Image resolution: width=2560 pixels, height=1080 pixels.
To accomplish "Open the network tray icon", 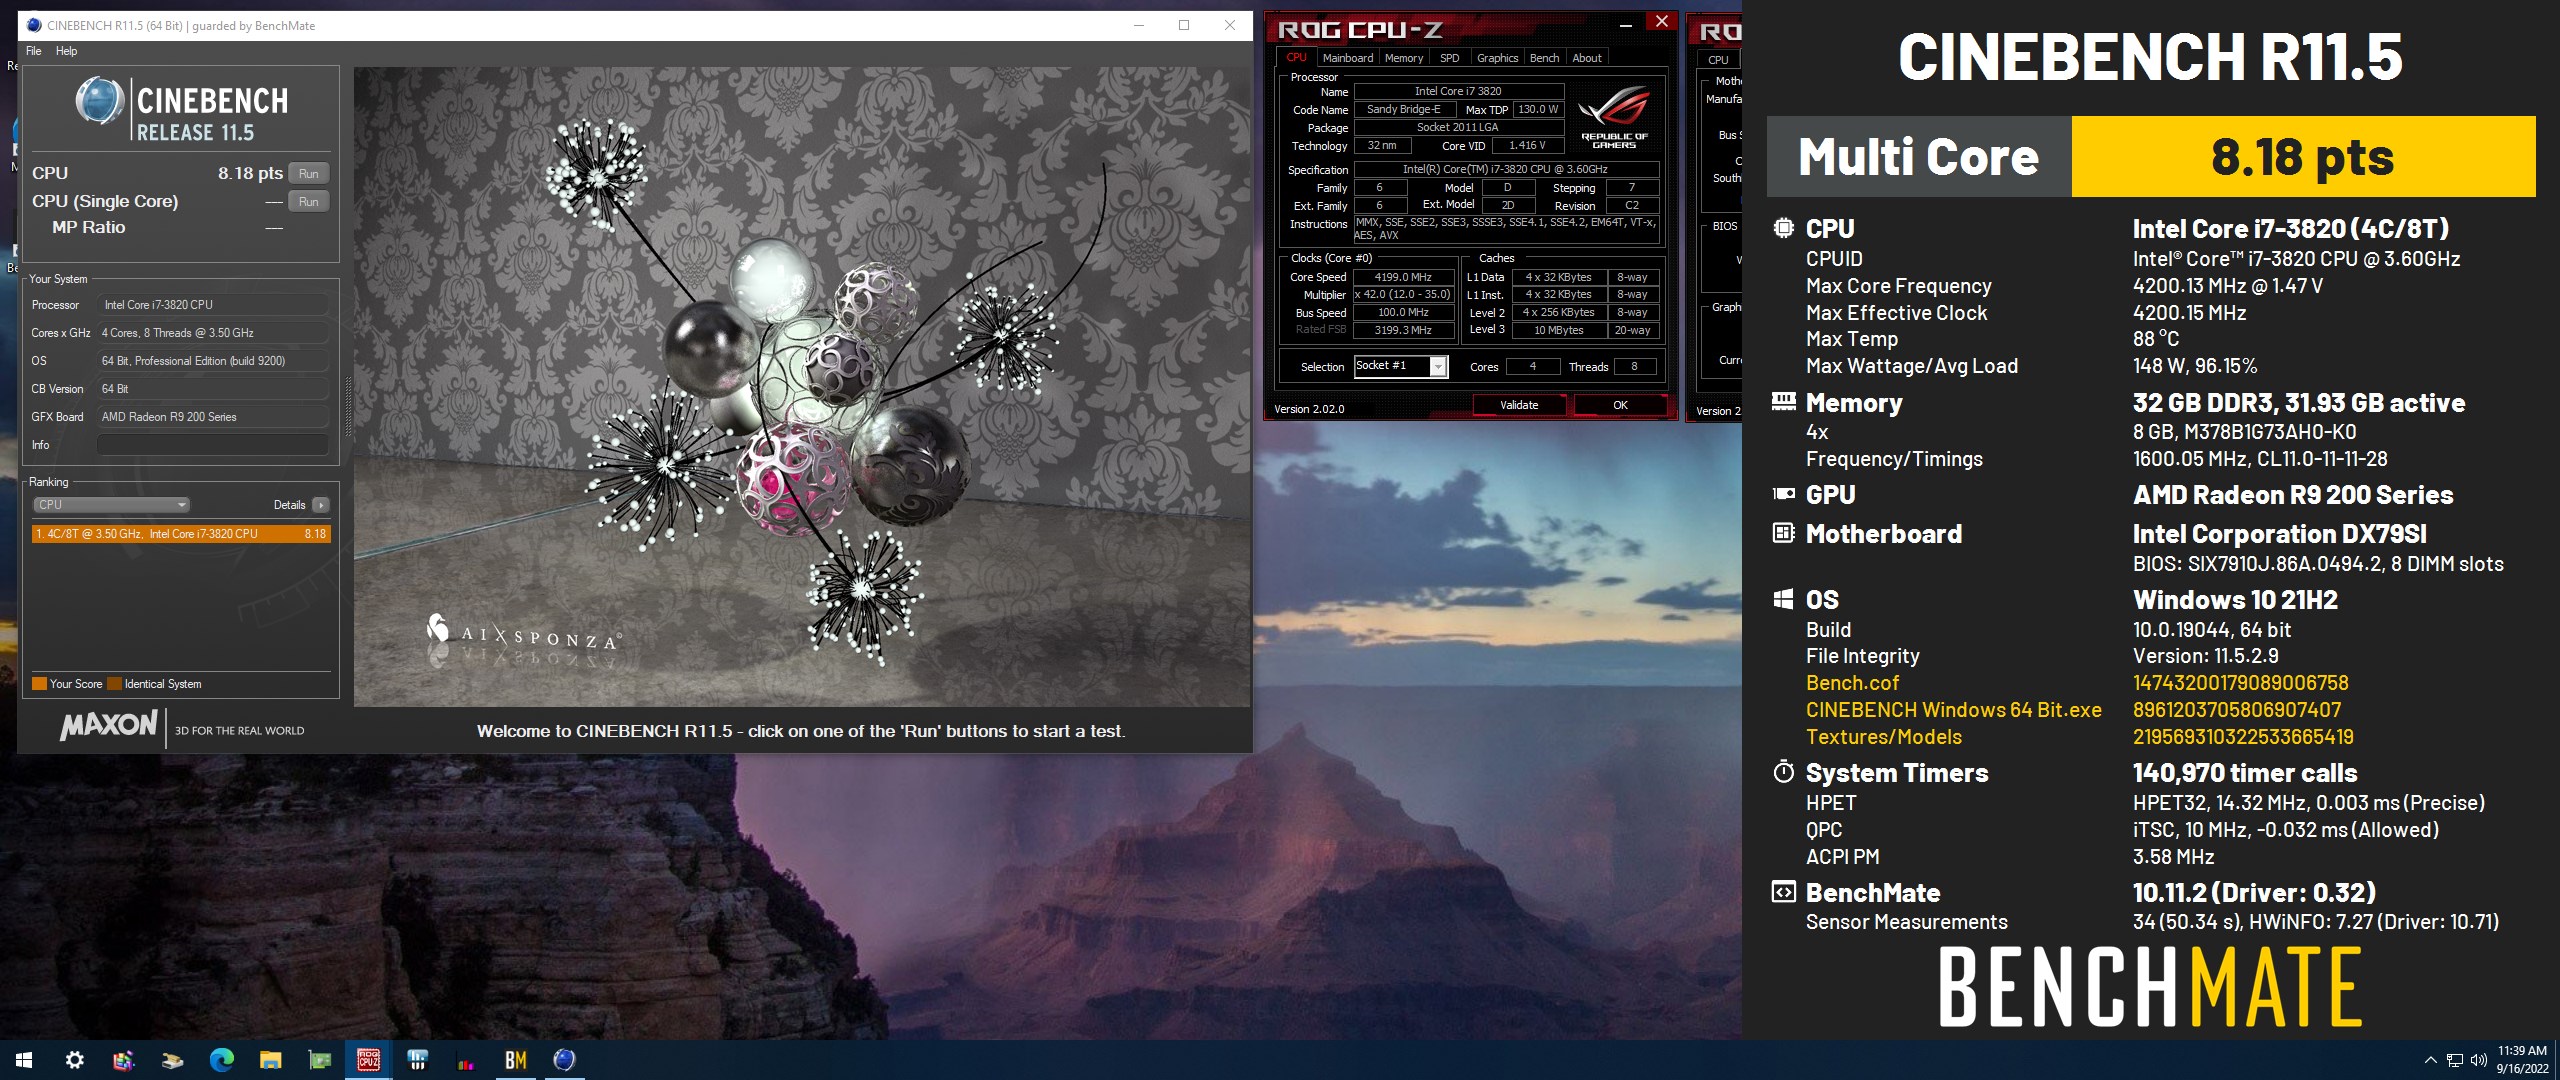I will (2455, 1060).
